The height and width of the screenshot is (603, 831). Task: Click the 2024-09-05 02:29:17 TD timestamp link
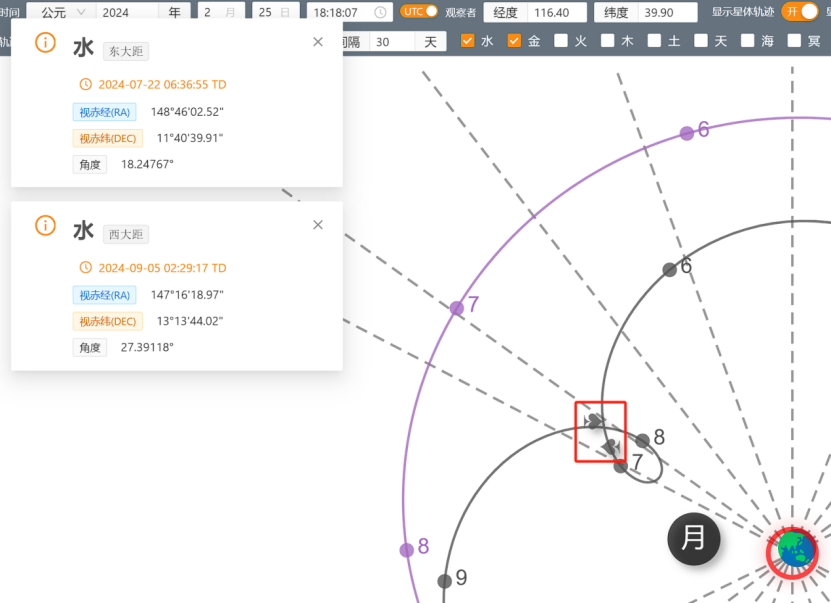pos(162,268)
